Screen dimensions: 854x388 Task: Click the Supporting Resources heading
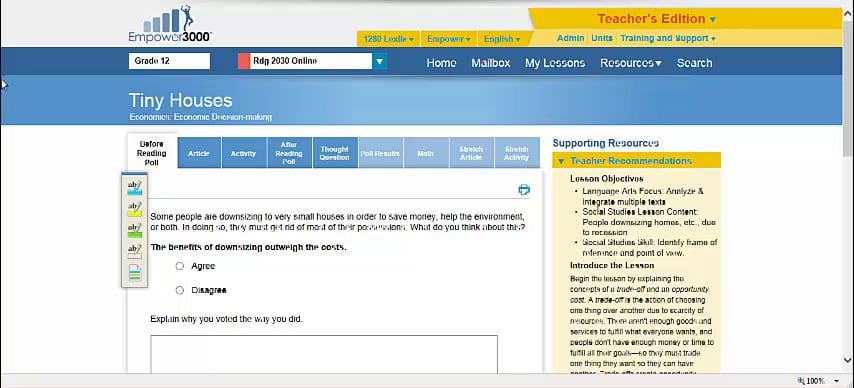pyautogui.click(x=606, y=143)
